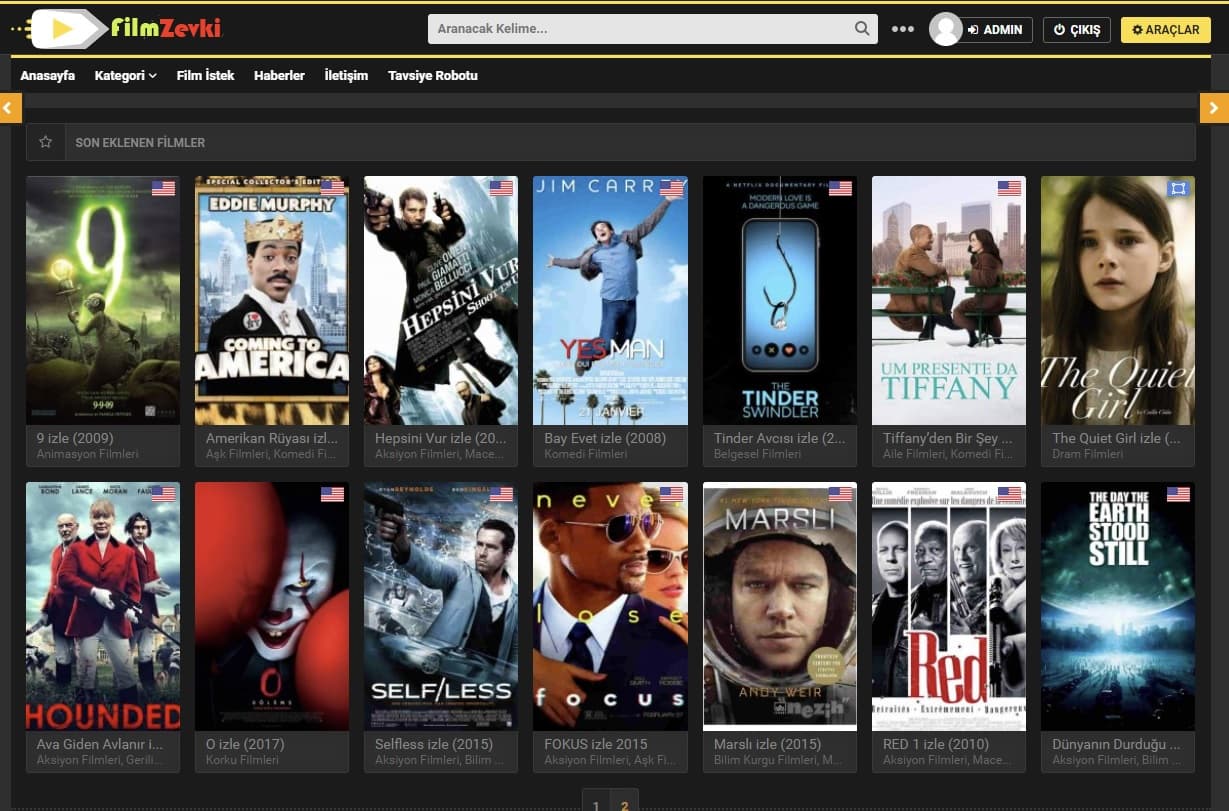Open the Film İstek menu item
This screenshot has height=811, width=1229.
[x=205, y=76]
